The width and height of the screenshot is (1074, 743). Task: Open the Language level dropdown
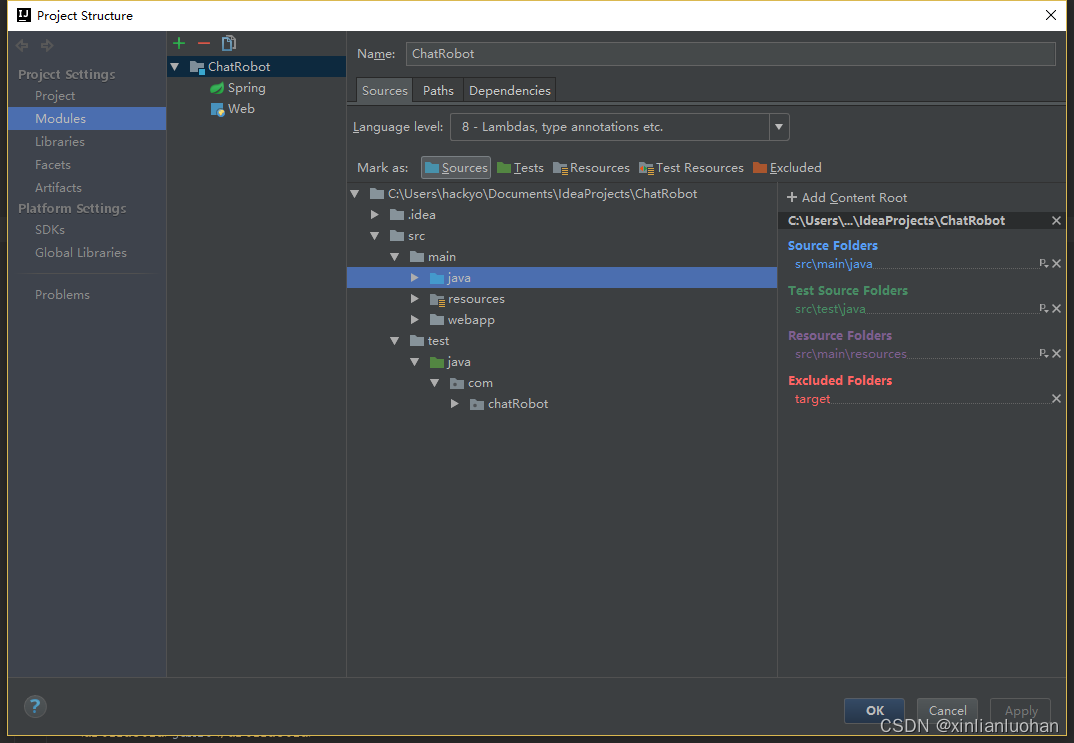click(778, 127)
